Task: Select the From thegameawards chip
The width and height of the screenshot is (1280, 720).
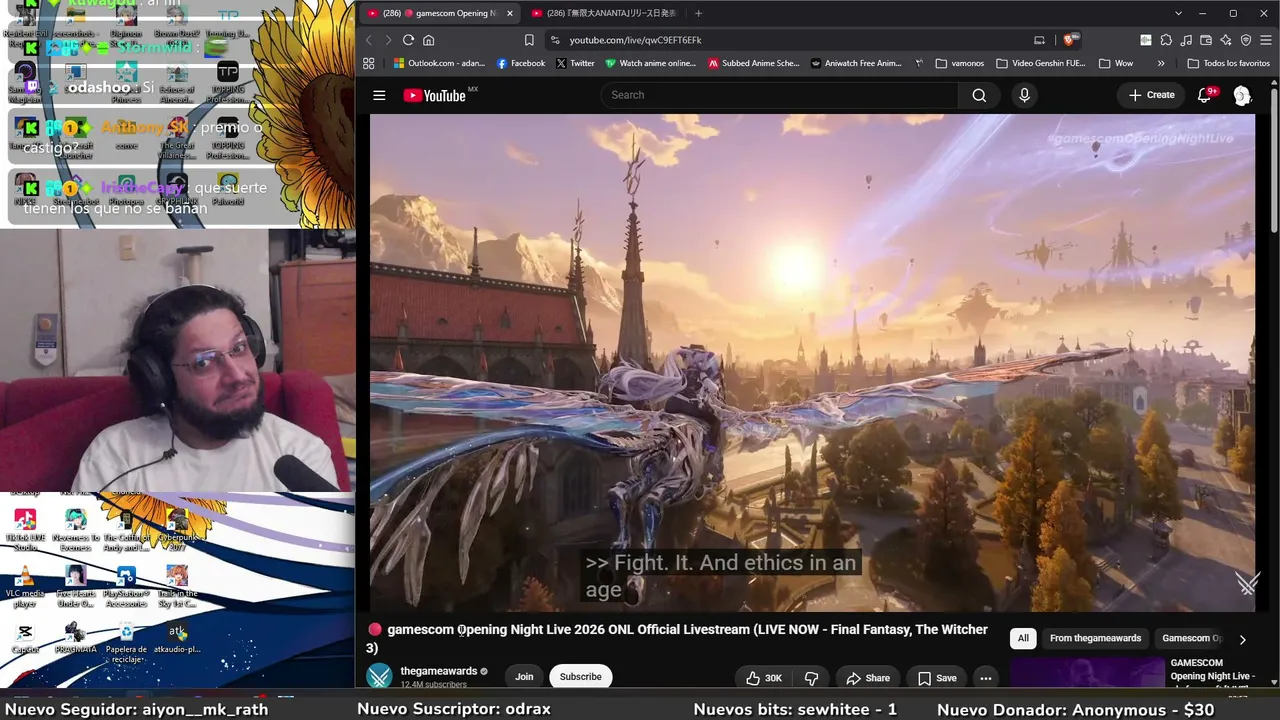Action: coord(1095,639)
